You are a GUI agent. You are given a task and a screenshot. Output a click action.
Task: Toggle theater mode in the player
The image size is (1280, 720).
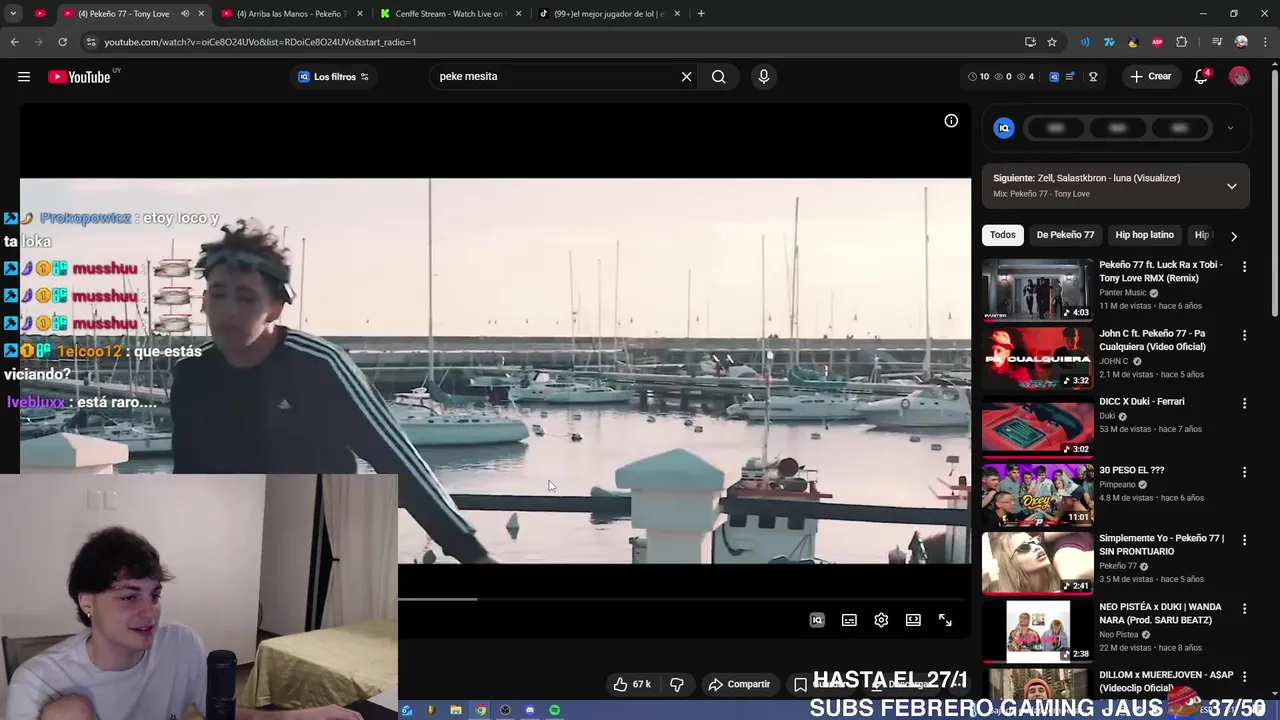pos(913,620)
